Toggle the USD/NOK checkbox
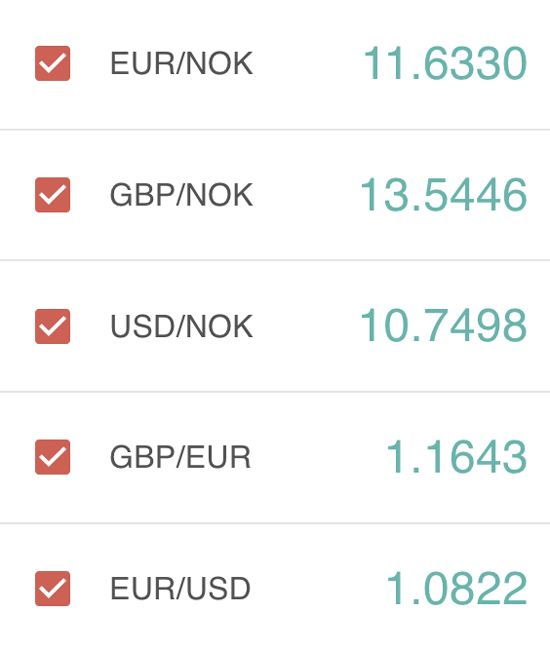The image size is (550, 650). click(52, 326)
